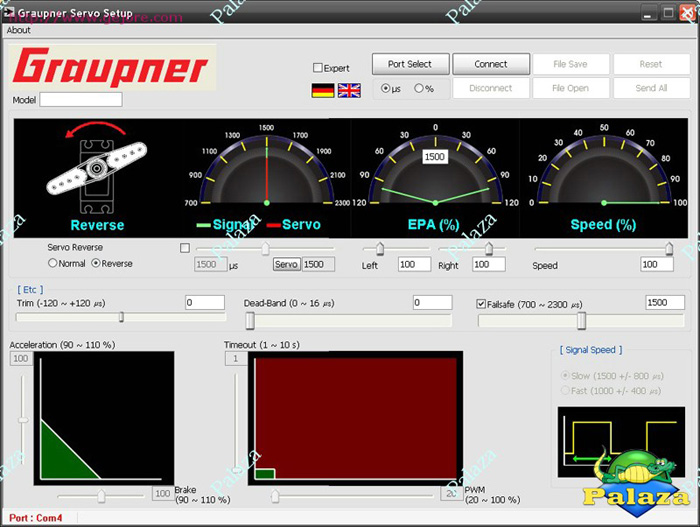Open the About menu
Image resolution: width=700 pixels, height=527 pixels.
[x=19, y=30]
